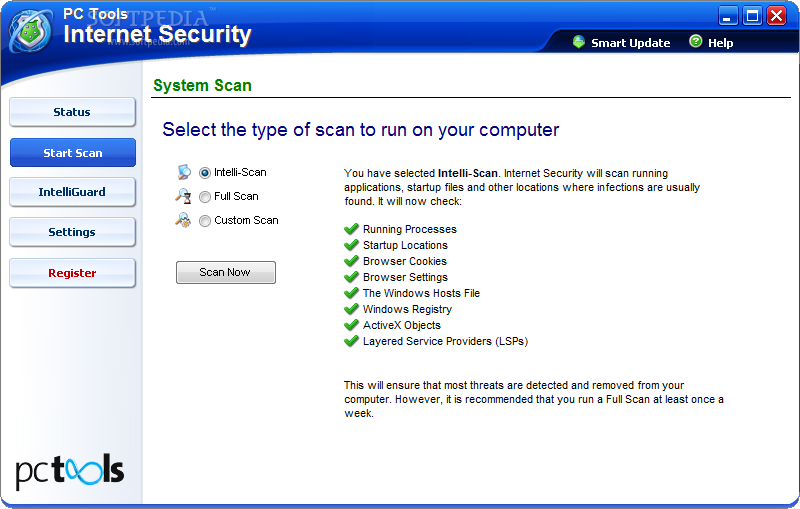This screenshot has height=509, width=800.
Task: Go to the Start Scan section
Action: coord(72,153)
